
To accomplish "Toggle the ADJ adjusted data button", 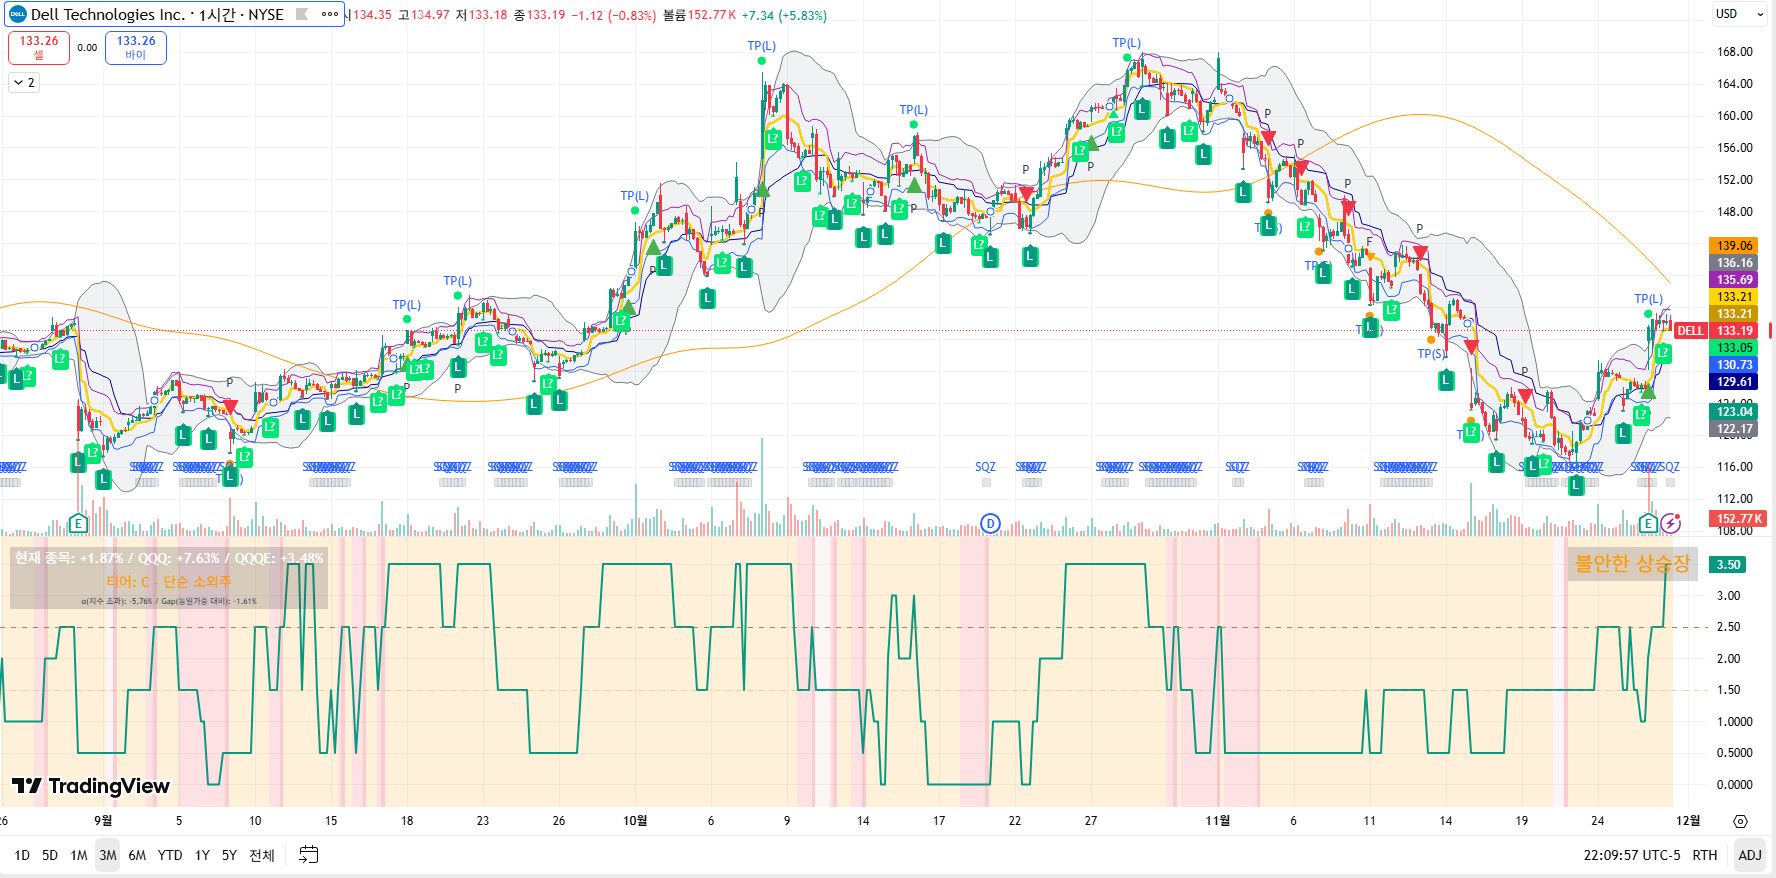I will click(x=1750, y=855).
